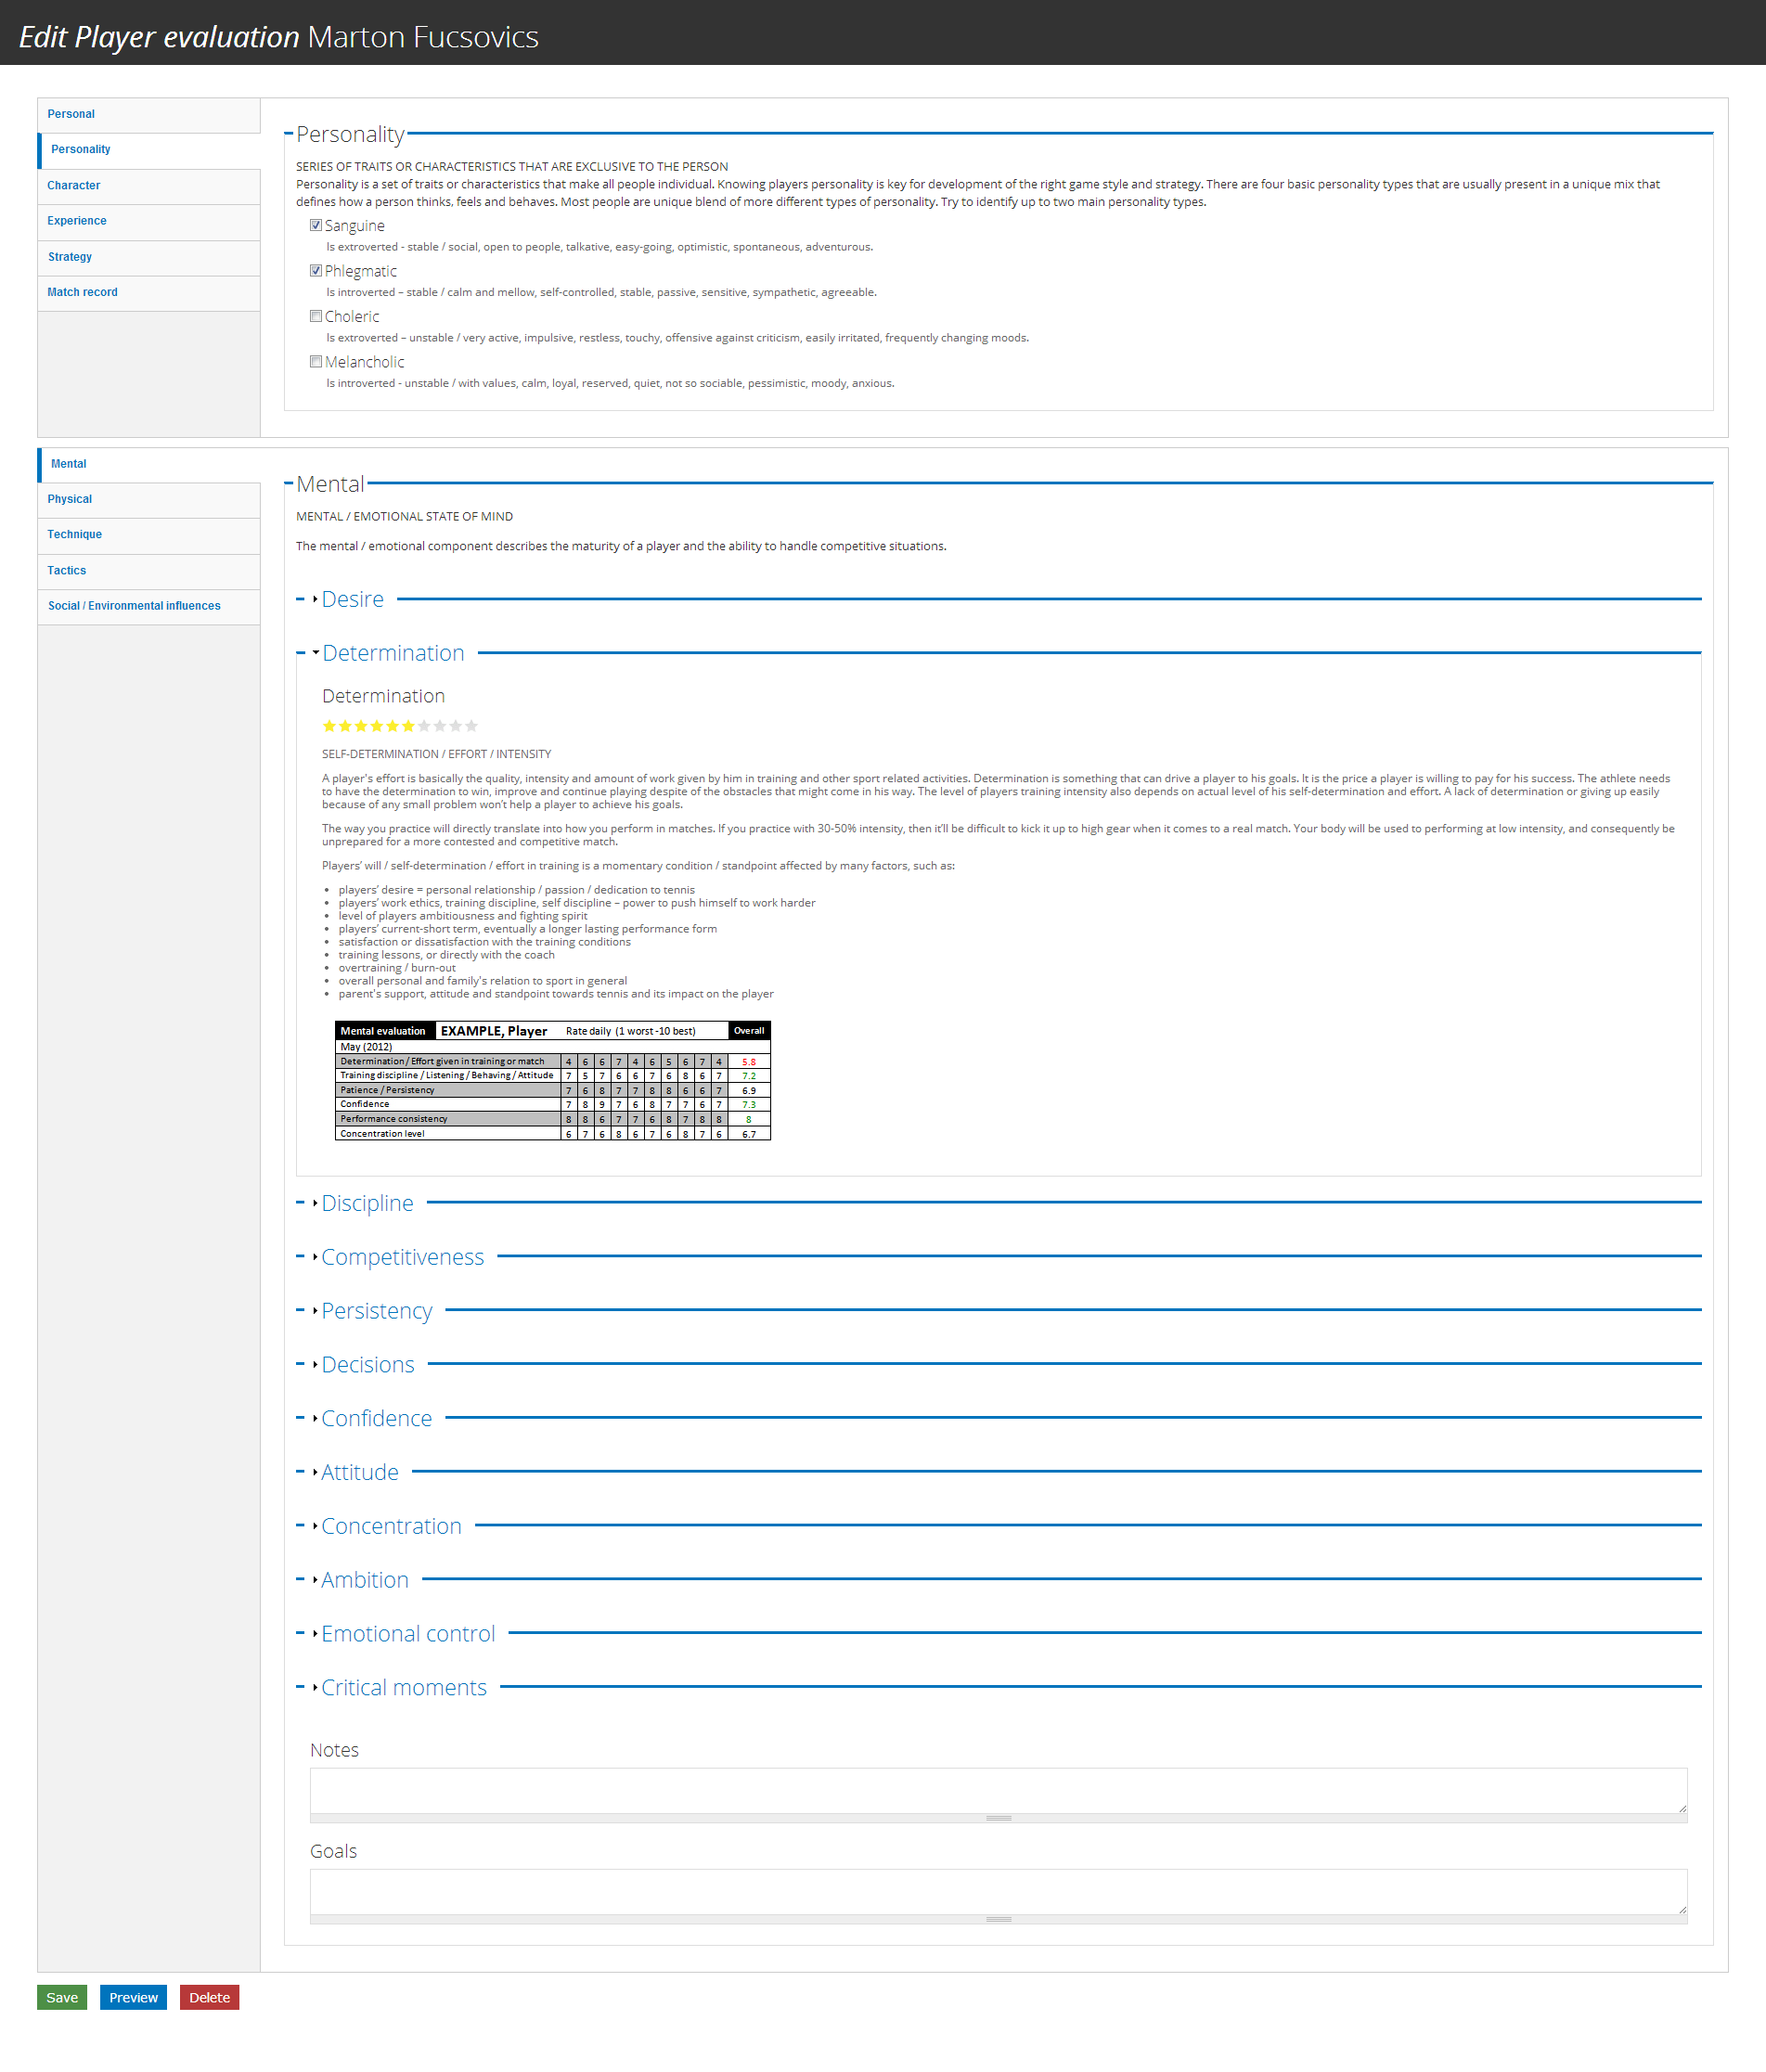Viewport: 1766px width, 2072px height.
Task: Click the red Delete button
Action: tap(209, 1997)
